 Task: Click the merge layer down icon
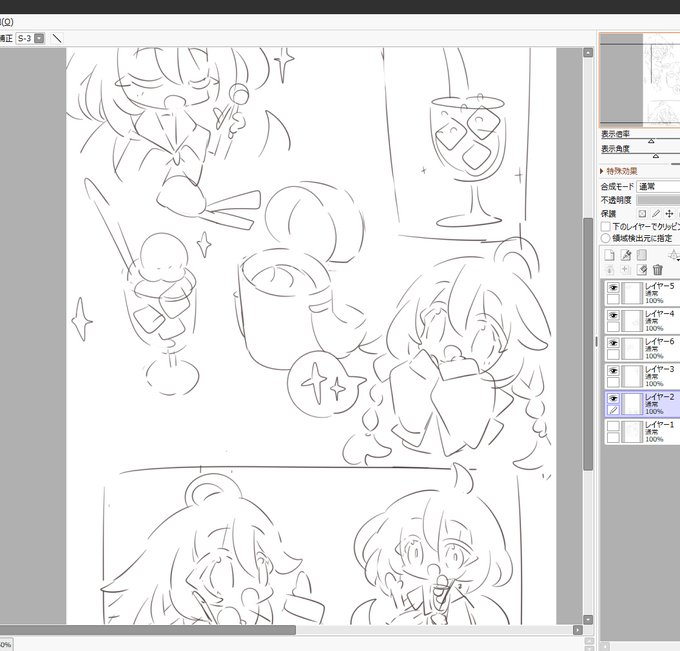pos(626,270)
